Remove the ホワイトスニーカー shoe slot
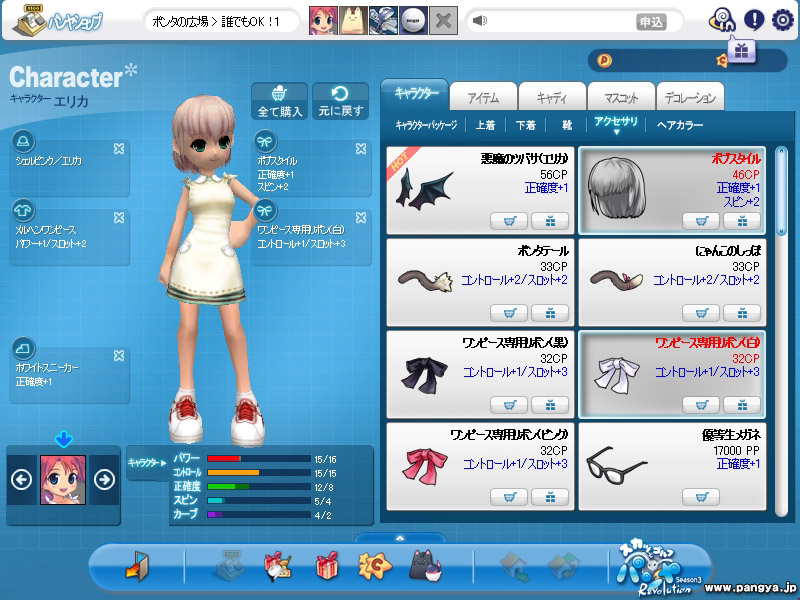 coord(119,356)
